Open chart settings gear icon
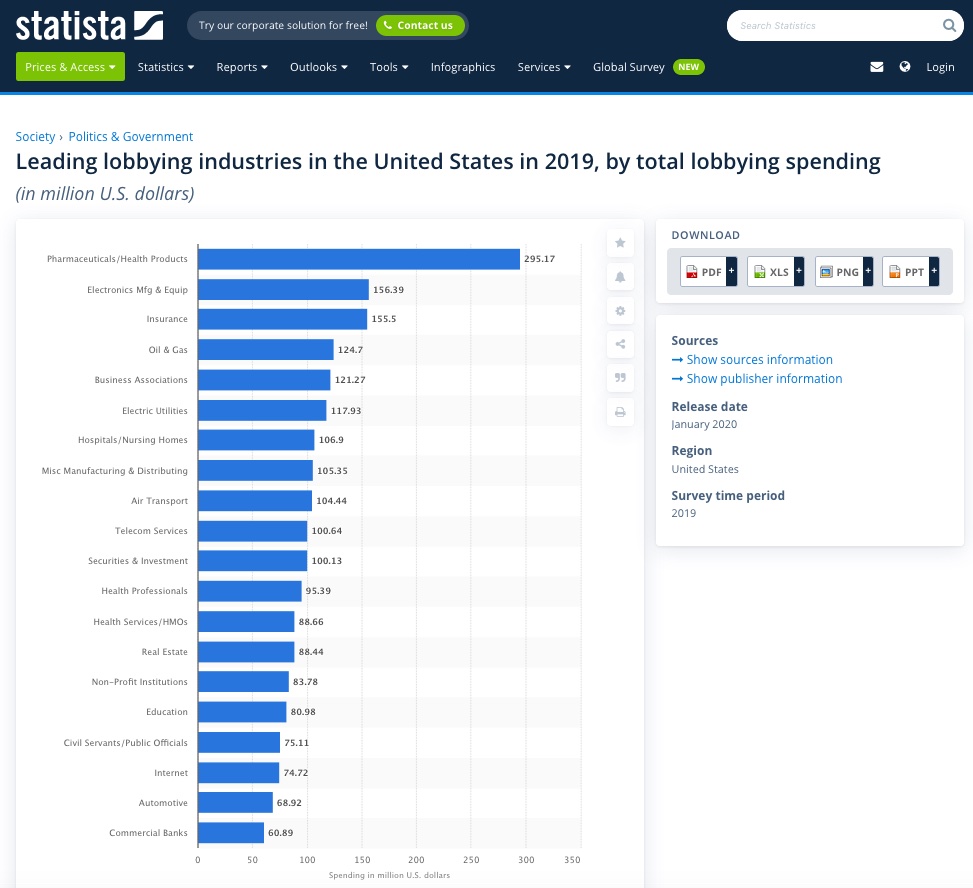 pos(620,310)
